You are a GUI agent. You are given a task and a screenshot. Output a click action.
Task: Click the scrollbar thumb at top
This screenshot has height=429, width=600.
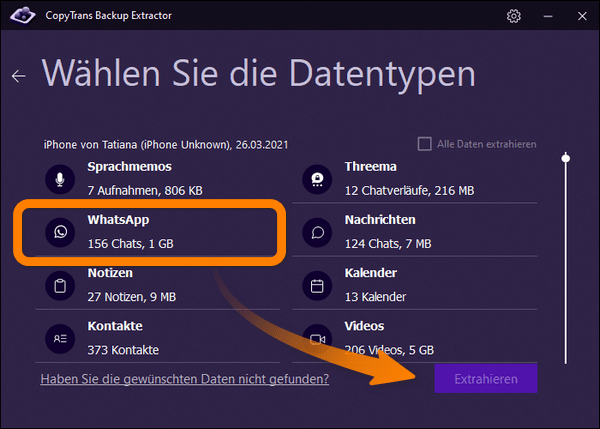[566, 158]
